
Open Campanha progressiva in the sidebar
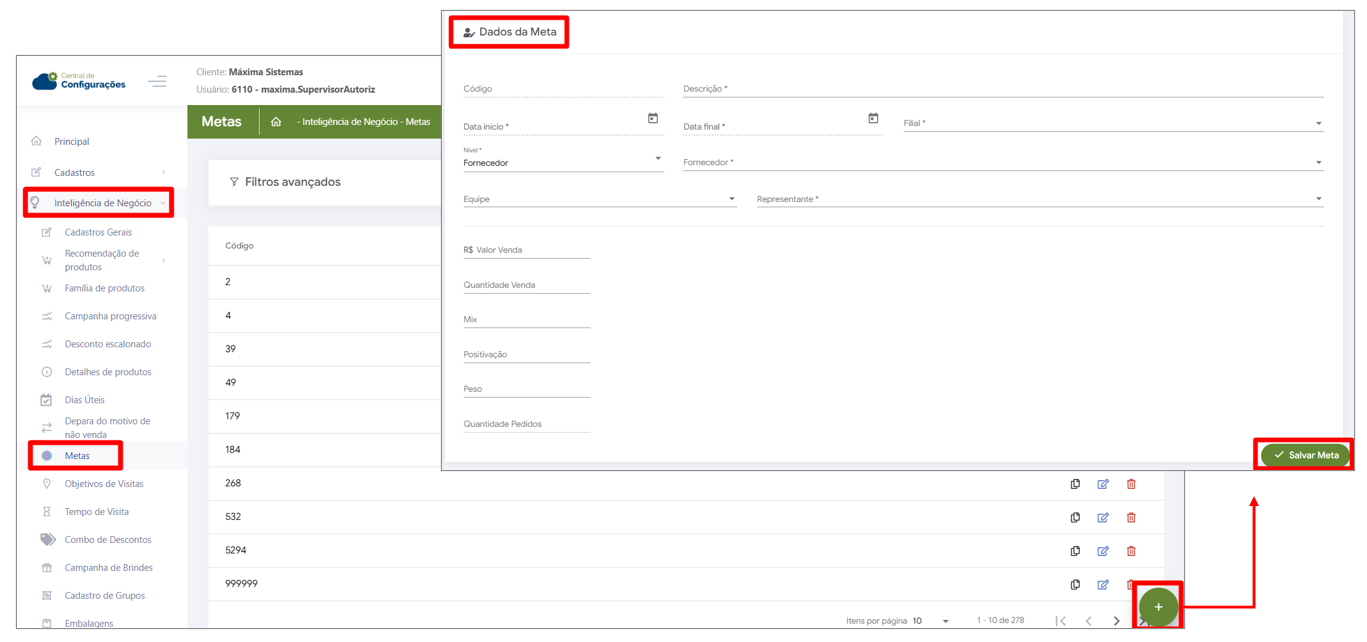[110, 316]
